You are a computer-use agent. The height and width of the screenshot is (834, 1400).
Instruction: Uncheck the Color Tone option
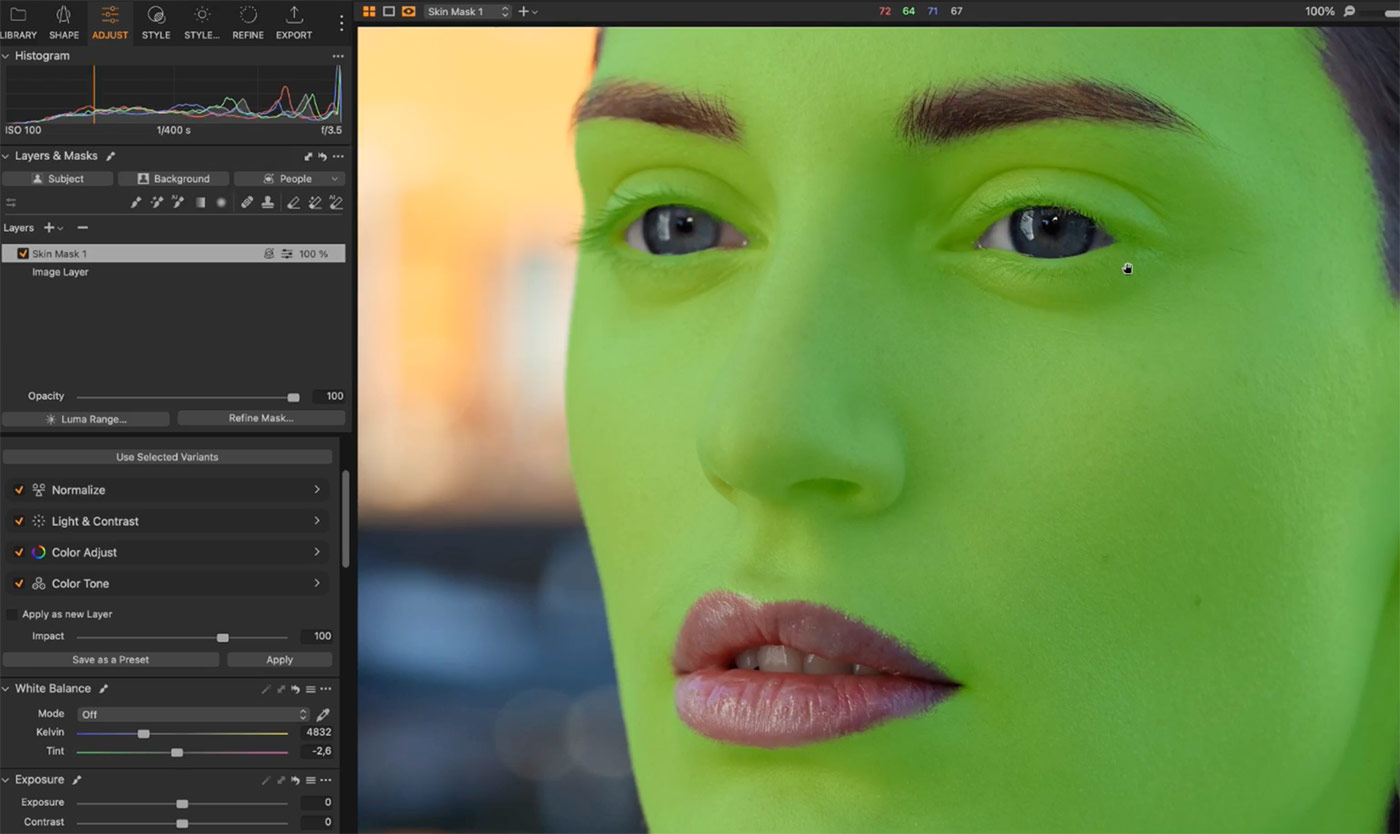[19, 583]
